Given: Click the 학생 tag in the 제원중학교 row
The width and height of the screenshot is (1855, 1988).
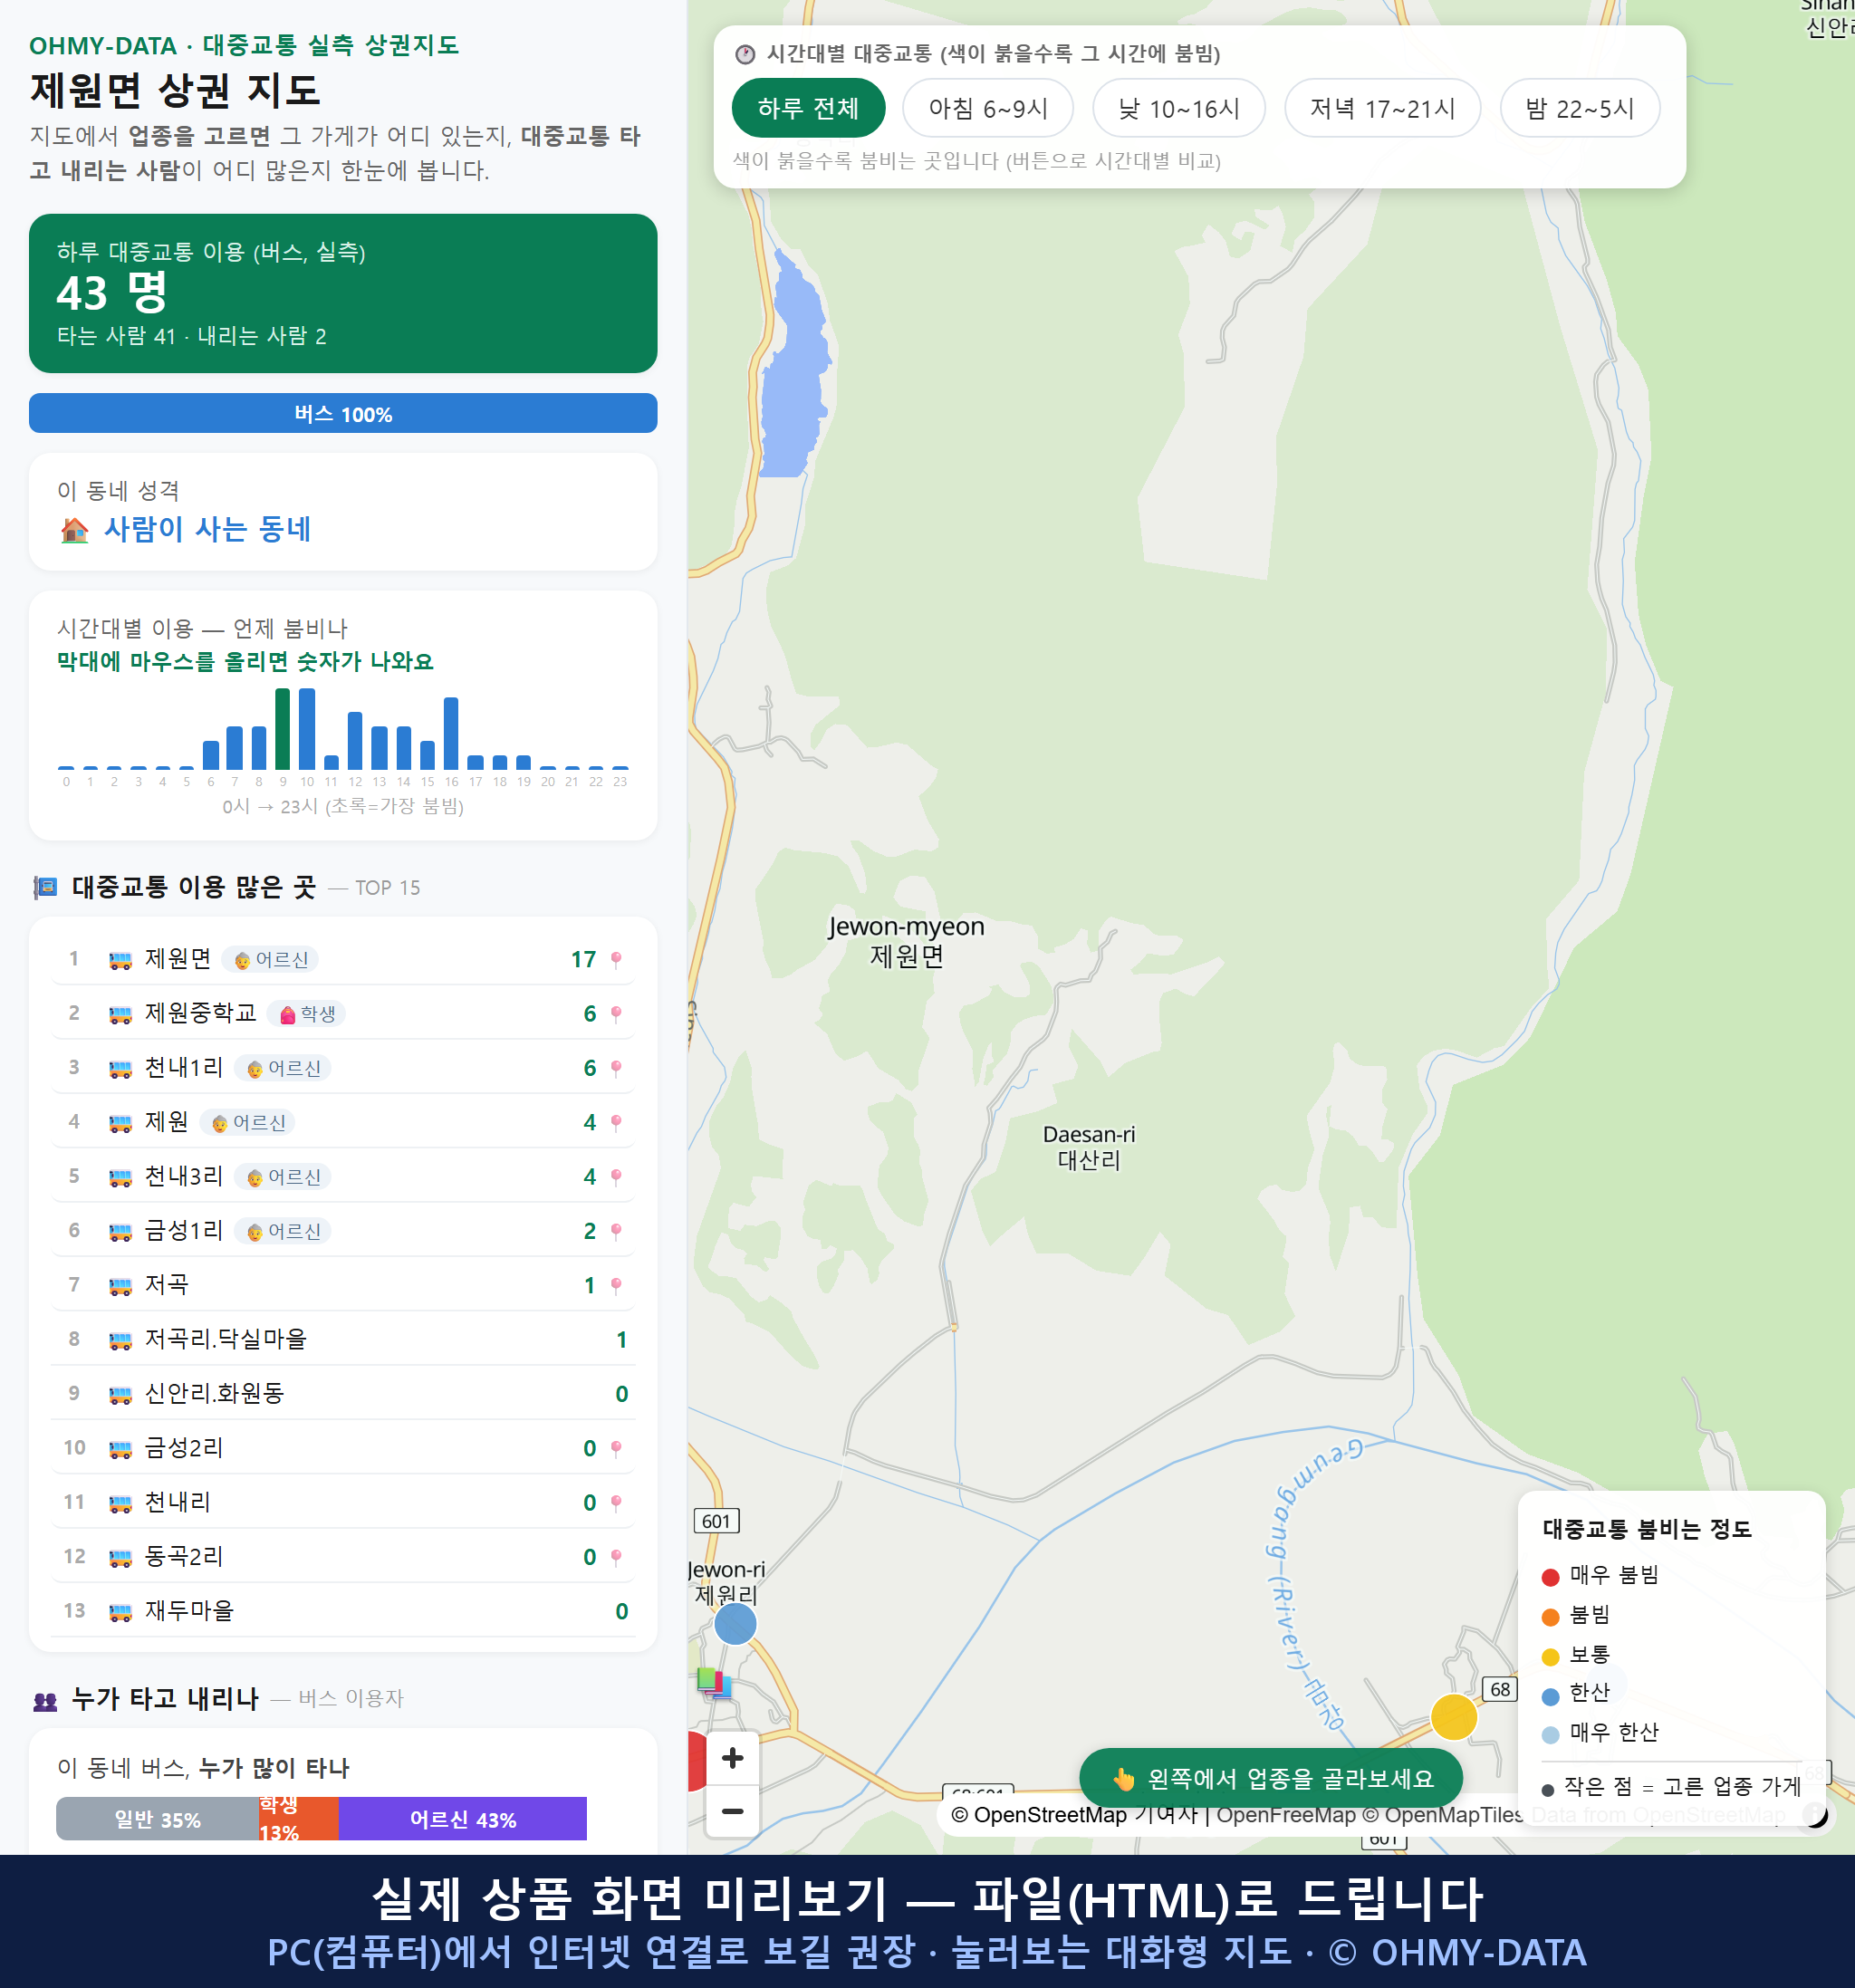Looking at the screenshot, I should click(x=307, y=1014).
